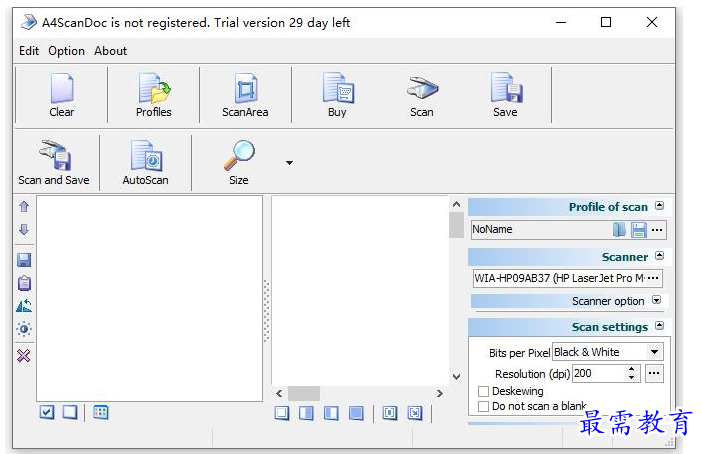Collapse the Scanner section
Screen dimensions: 701x454
click(659, 256)
